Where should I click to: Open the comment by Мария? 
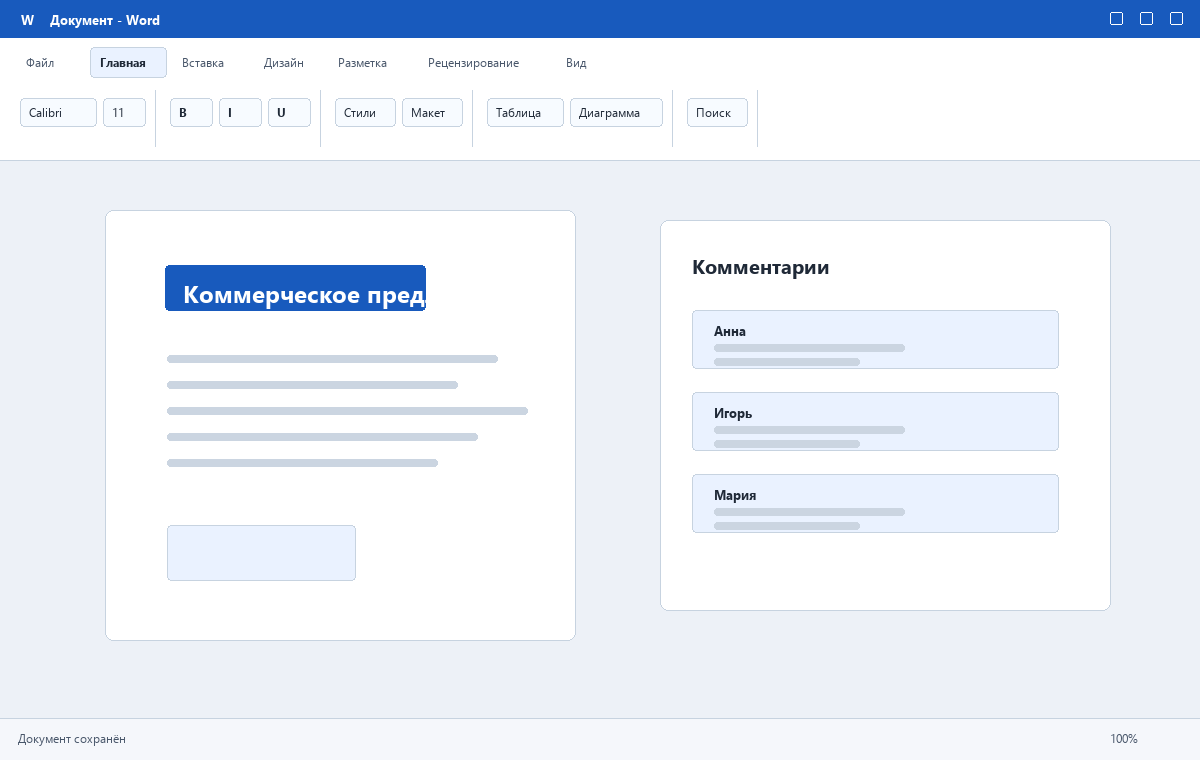click(x=875, y=503)
